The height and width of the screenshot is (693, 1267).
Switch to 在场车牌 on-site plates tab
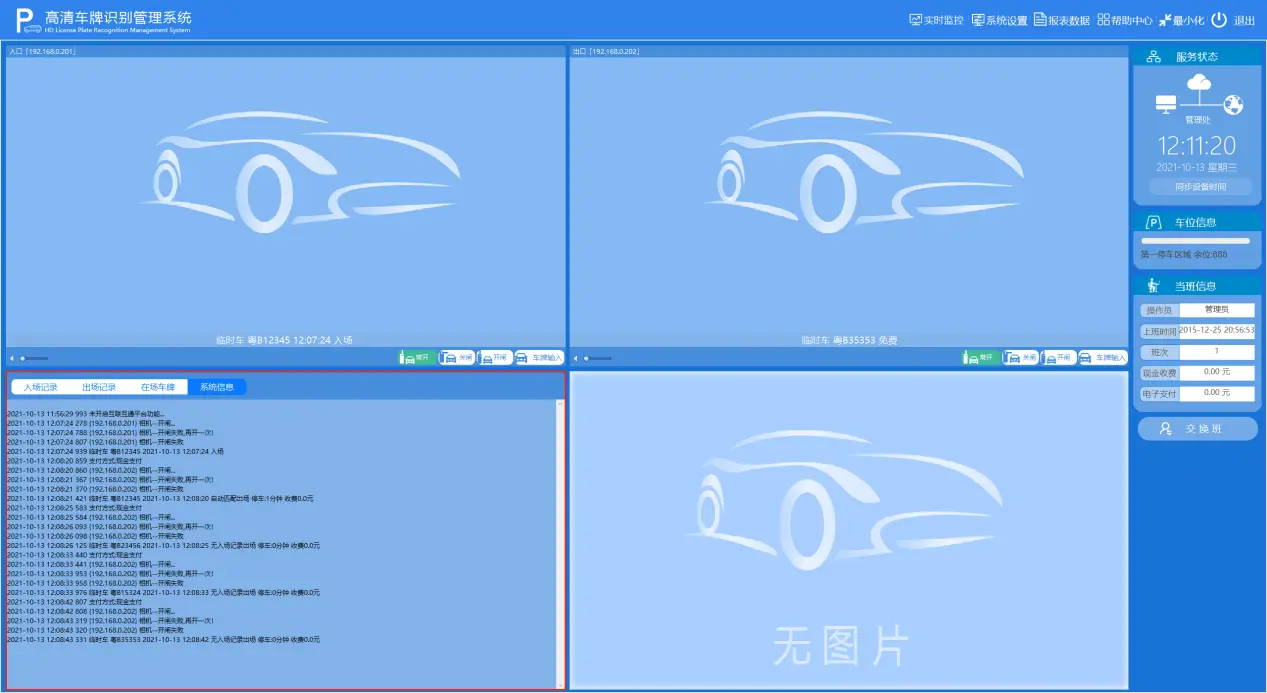click(158, 387)
